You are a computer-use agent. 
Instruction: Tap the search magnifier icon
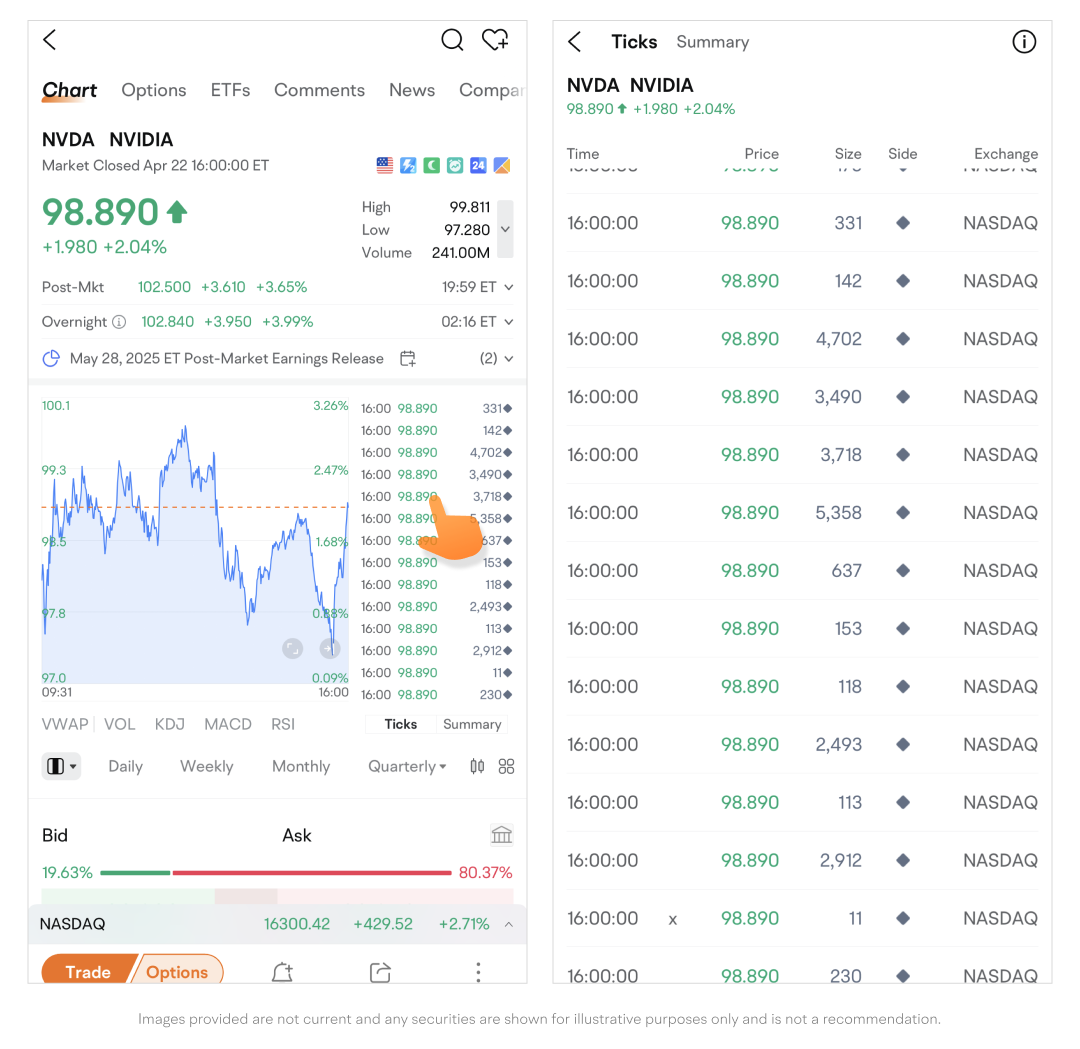click(452, 40)
